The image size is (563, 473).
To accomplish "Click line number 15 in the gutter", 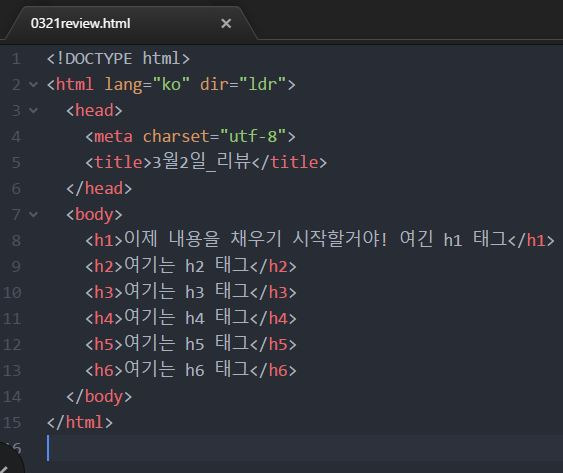I will pyautogui.click(x=12, y=423).
